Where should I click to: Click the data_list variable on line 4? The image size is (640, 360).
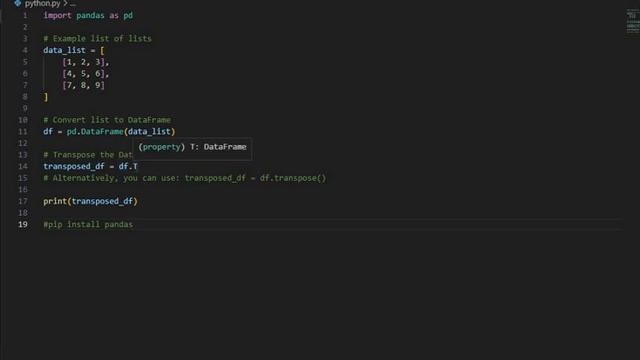(64, 50)
